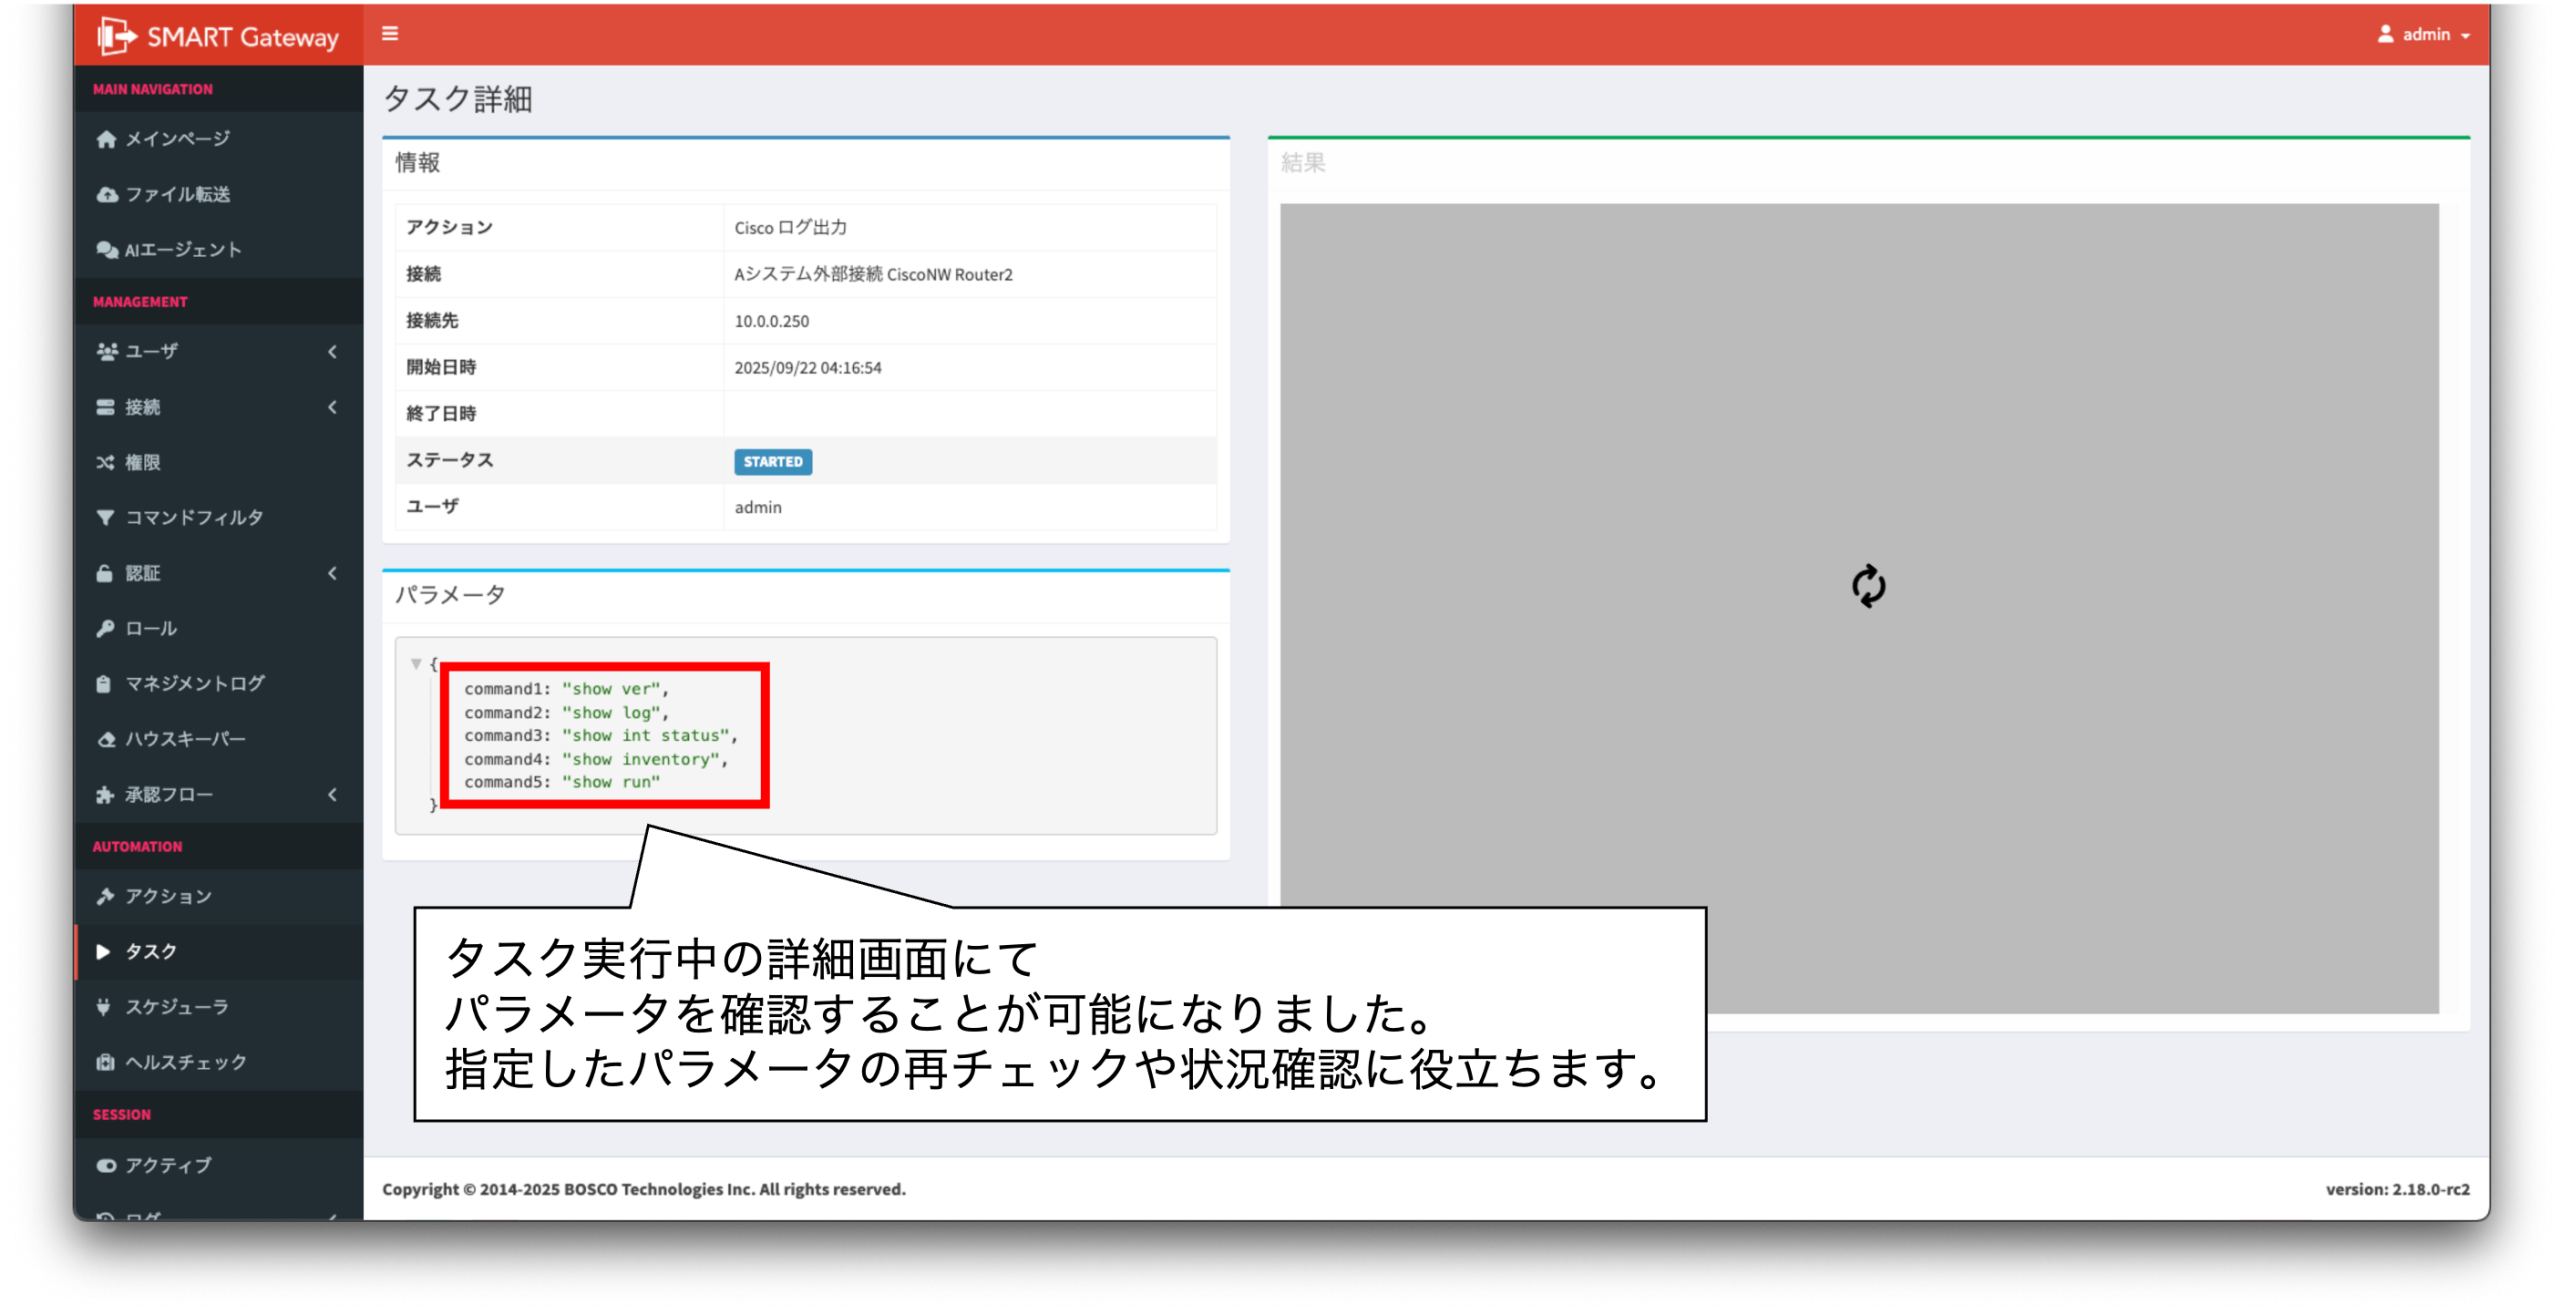Screen dimensions: 2560x1315
Task: Click the ロール key icon
Action: 105,628
